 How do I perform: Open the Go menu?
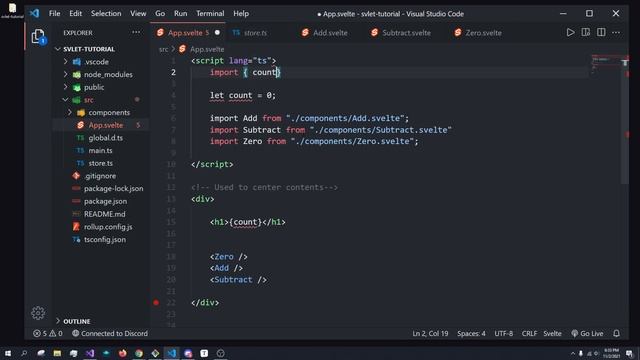160,13
